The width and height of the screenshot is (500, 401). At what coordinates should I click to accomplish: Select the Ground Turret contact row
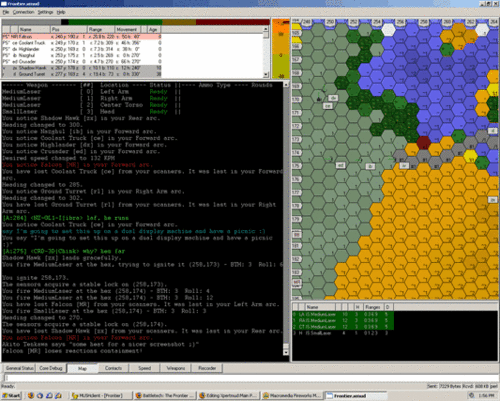click(x=82, y=74)
